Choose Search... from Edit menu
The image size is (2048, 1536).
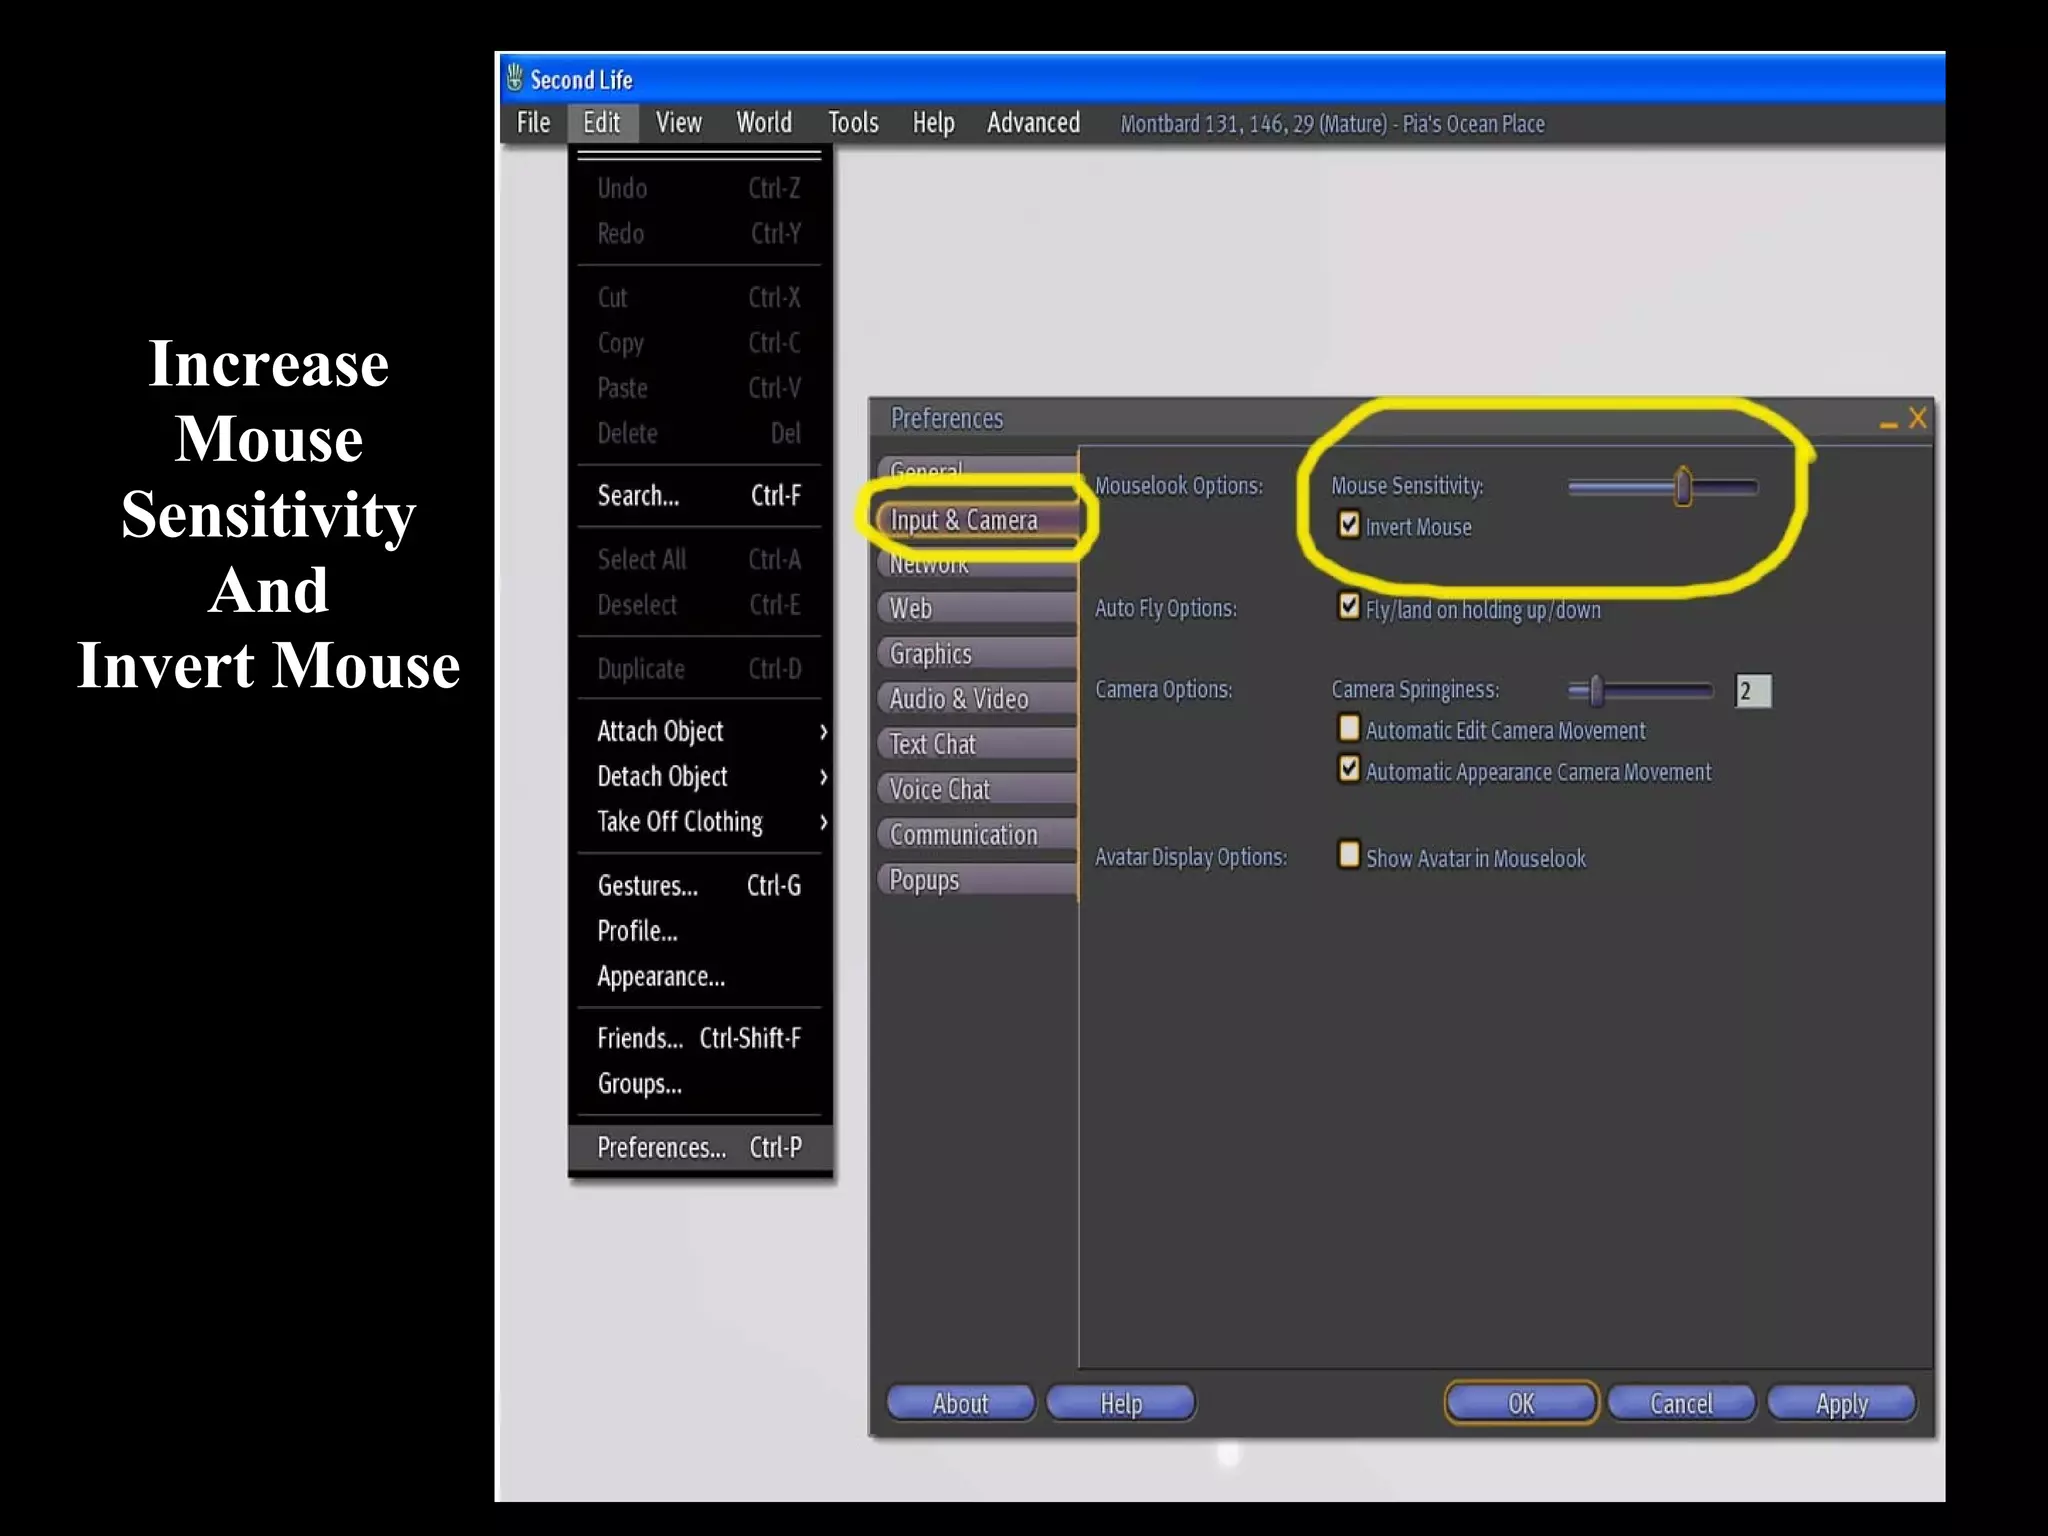point(699,495)
